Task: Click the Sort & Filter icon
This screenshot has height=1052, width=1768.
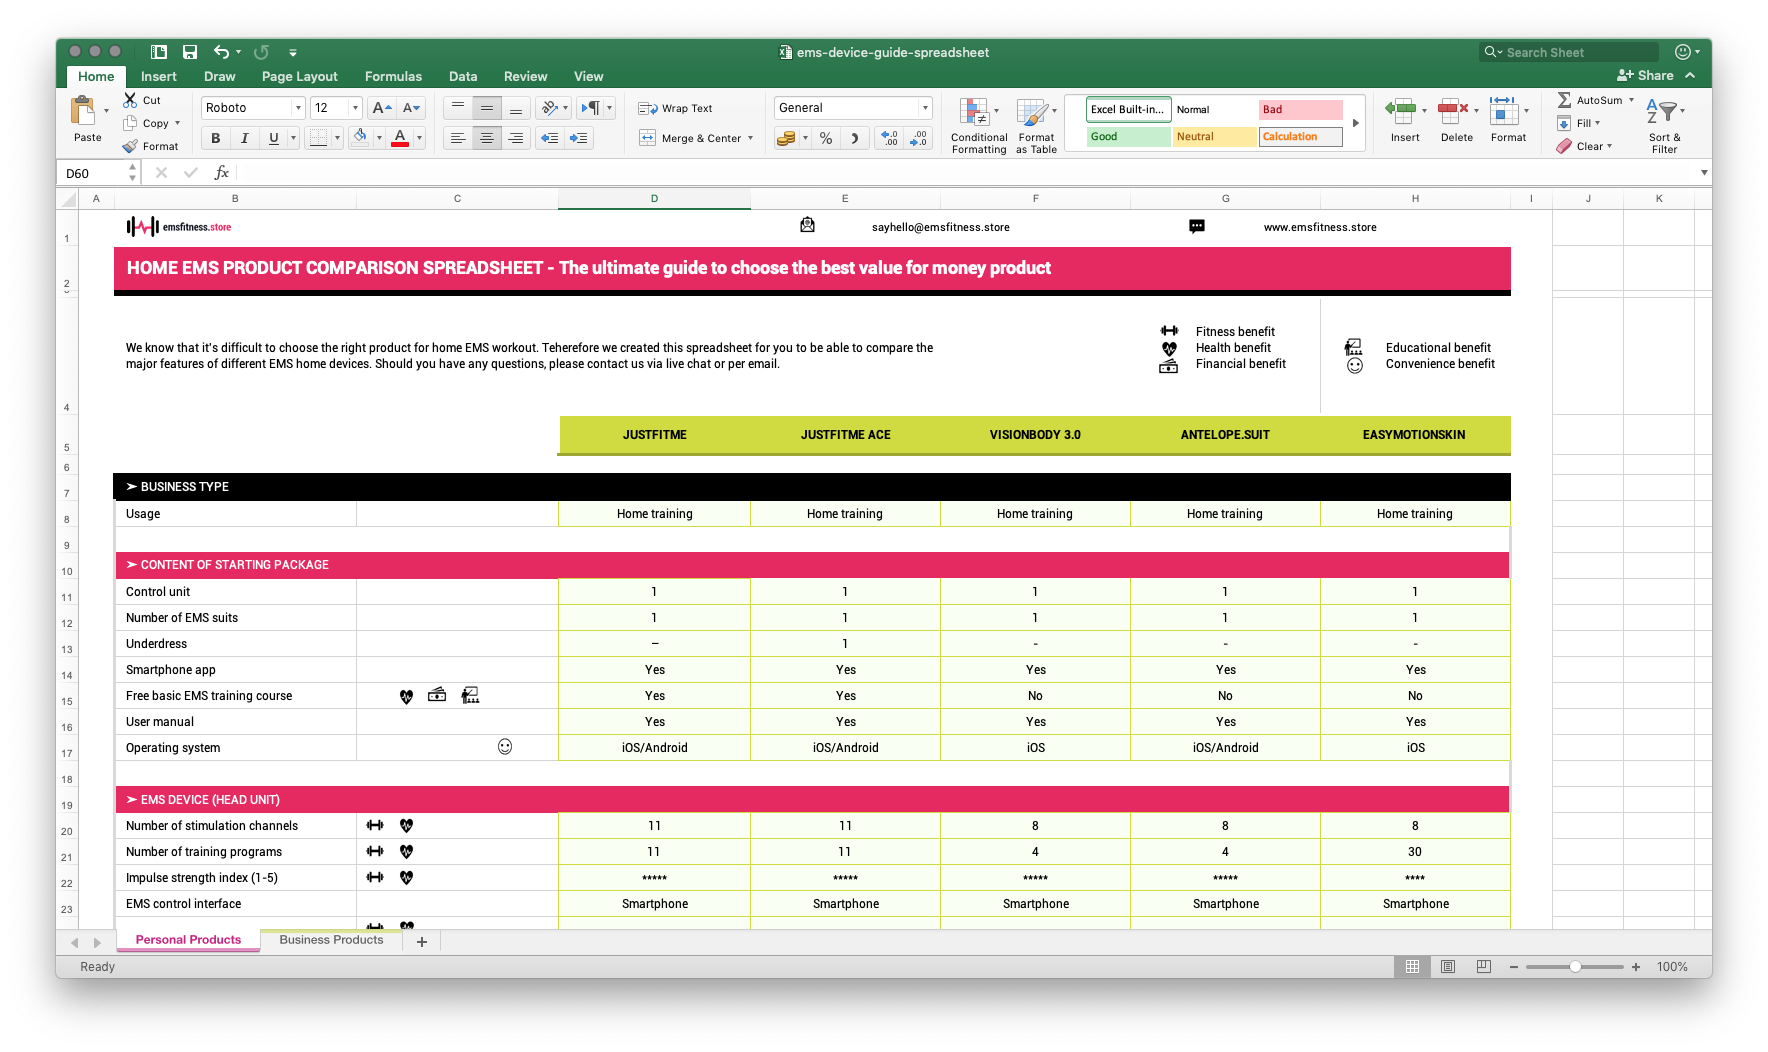Action: (1664, 112)
